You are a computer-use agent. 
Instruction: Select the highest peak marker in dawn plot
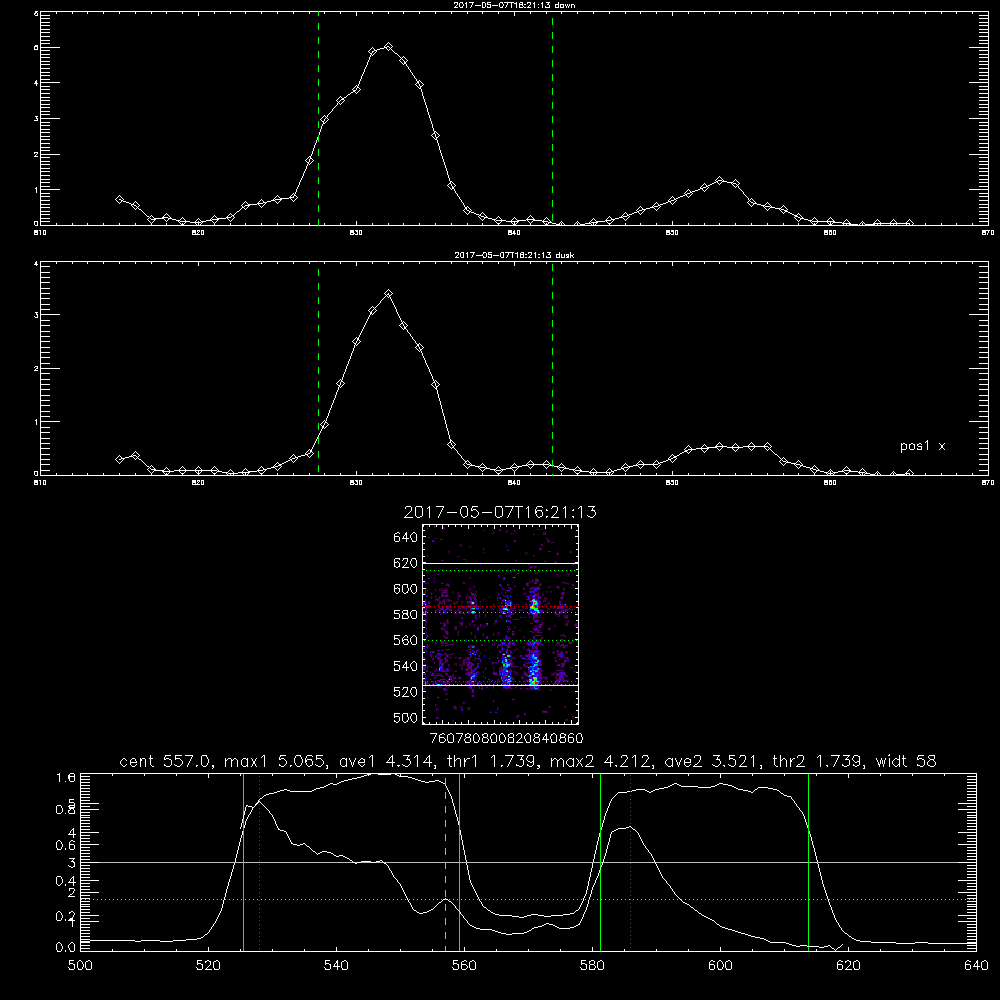pyautogui.click(x=388, y=47)
